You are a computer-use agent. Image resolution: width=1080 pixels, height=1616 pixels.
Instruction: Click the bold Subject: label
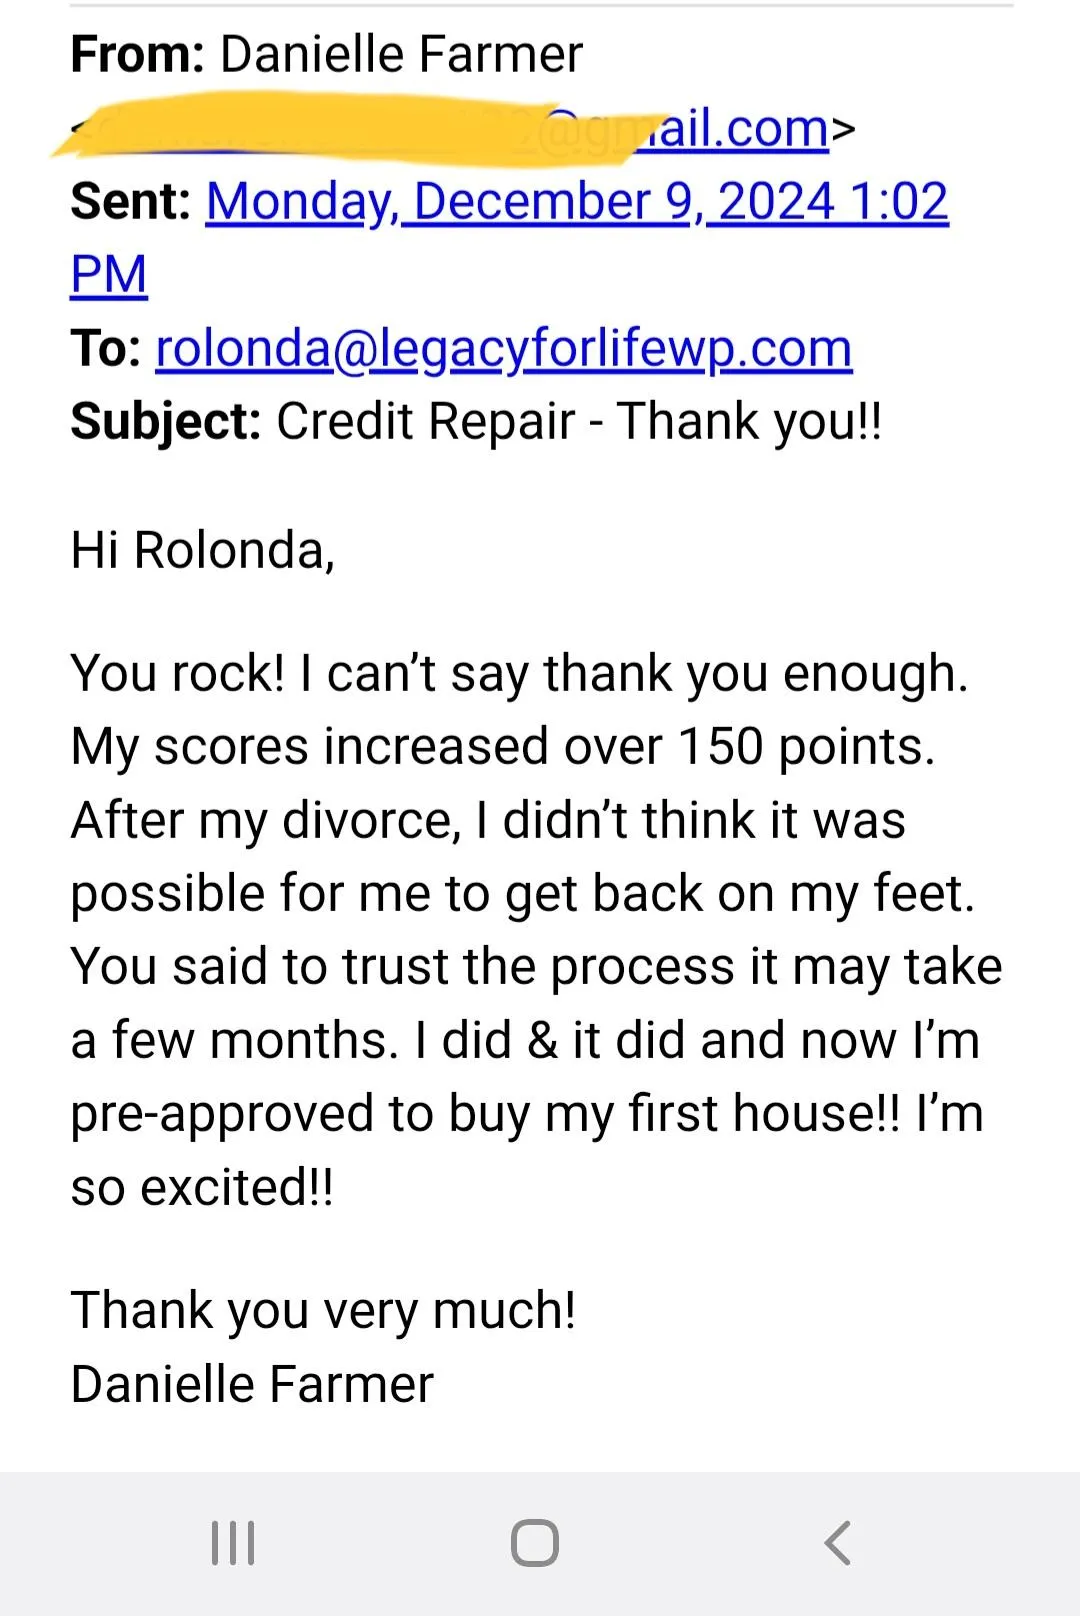tap(166, 422)
